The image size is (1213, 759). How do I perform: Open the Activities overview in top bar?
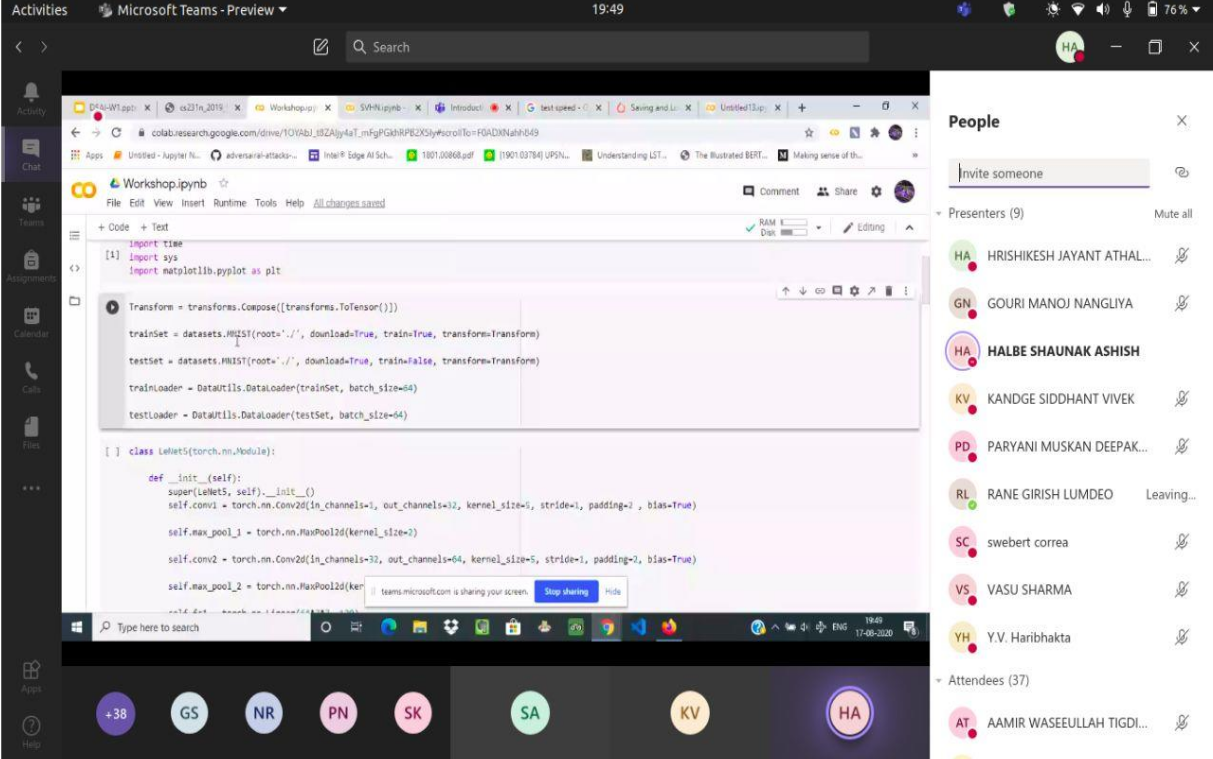[x=39, y=10]
